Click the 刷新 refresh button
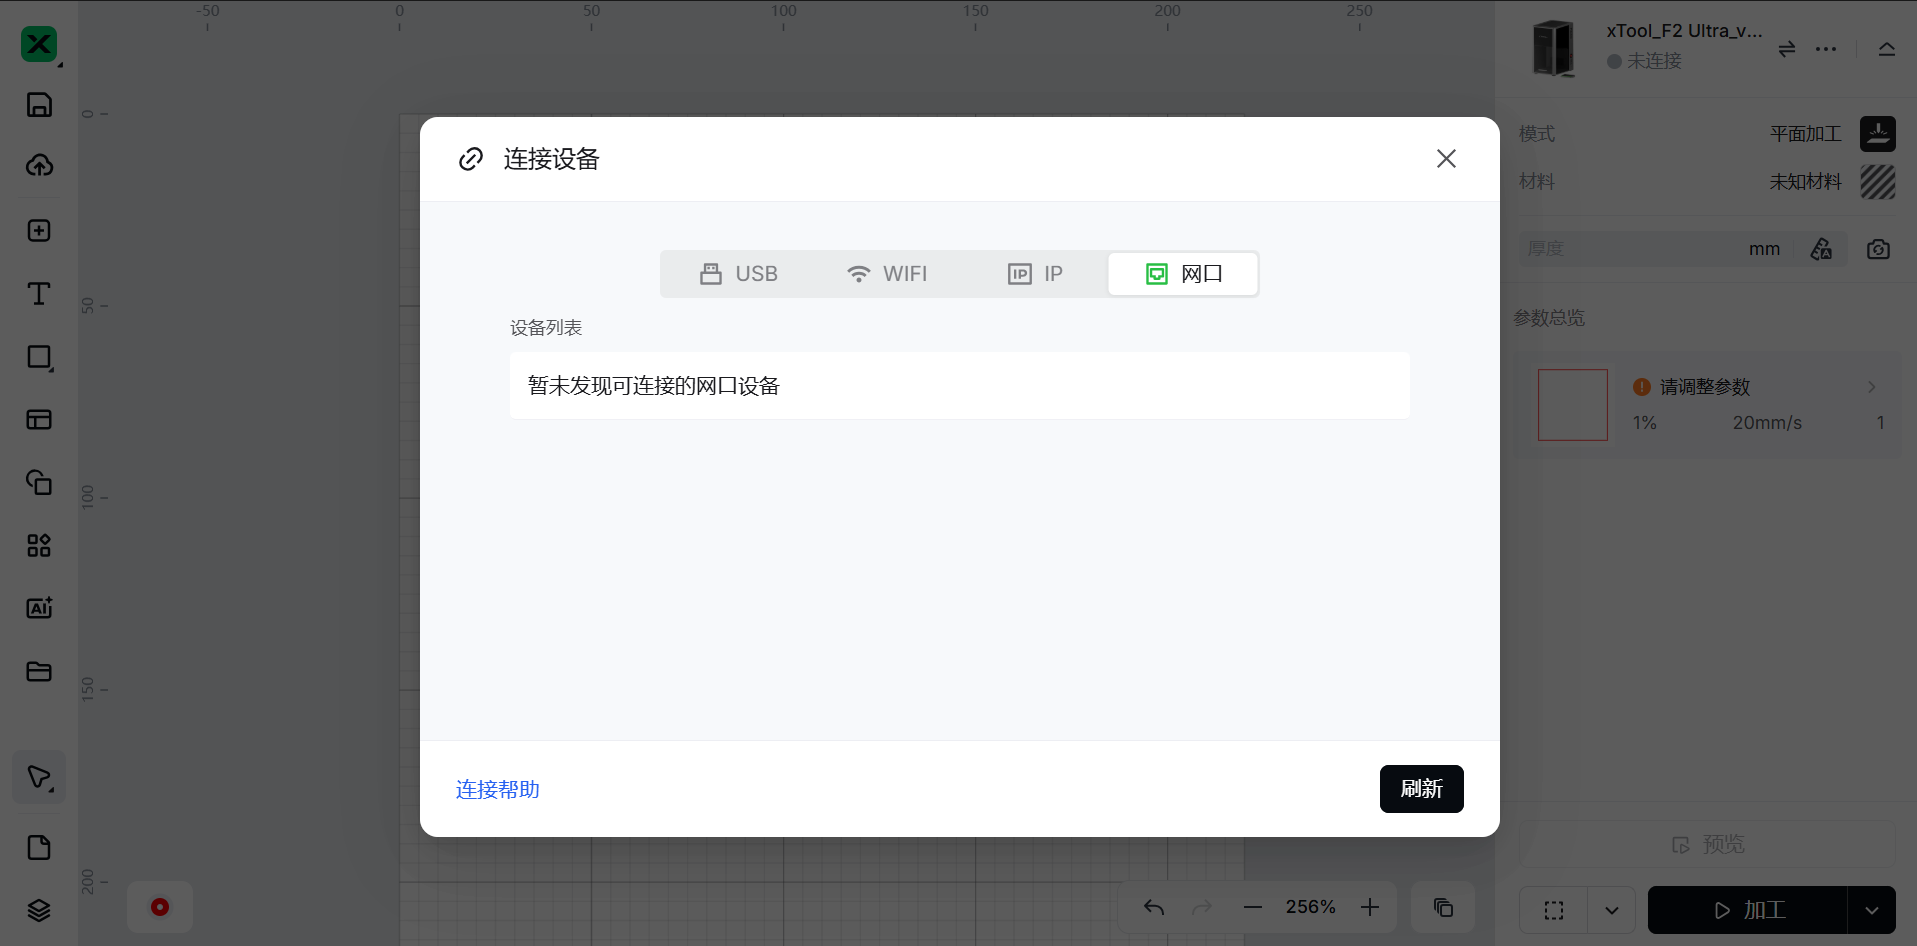 (x=1421, y=789)
